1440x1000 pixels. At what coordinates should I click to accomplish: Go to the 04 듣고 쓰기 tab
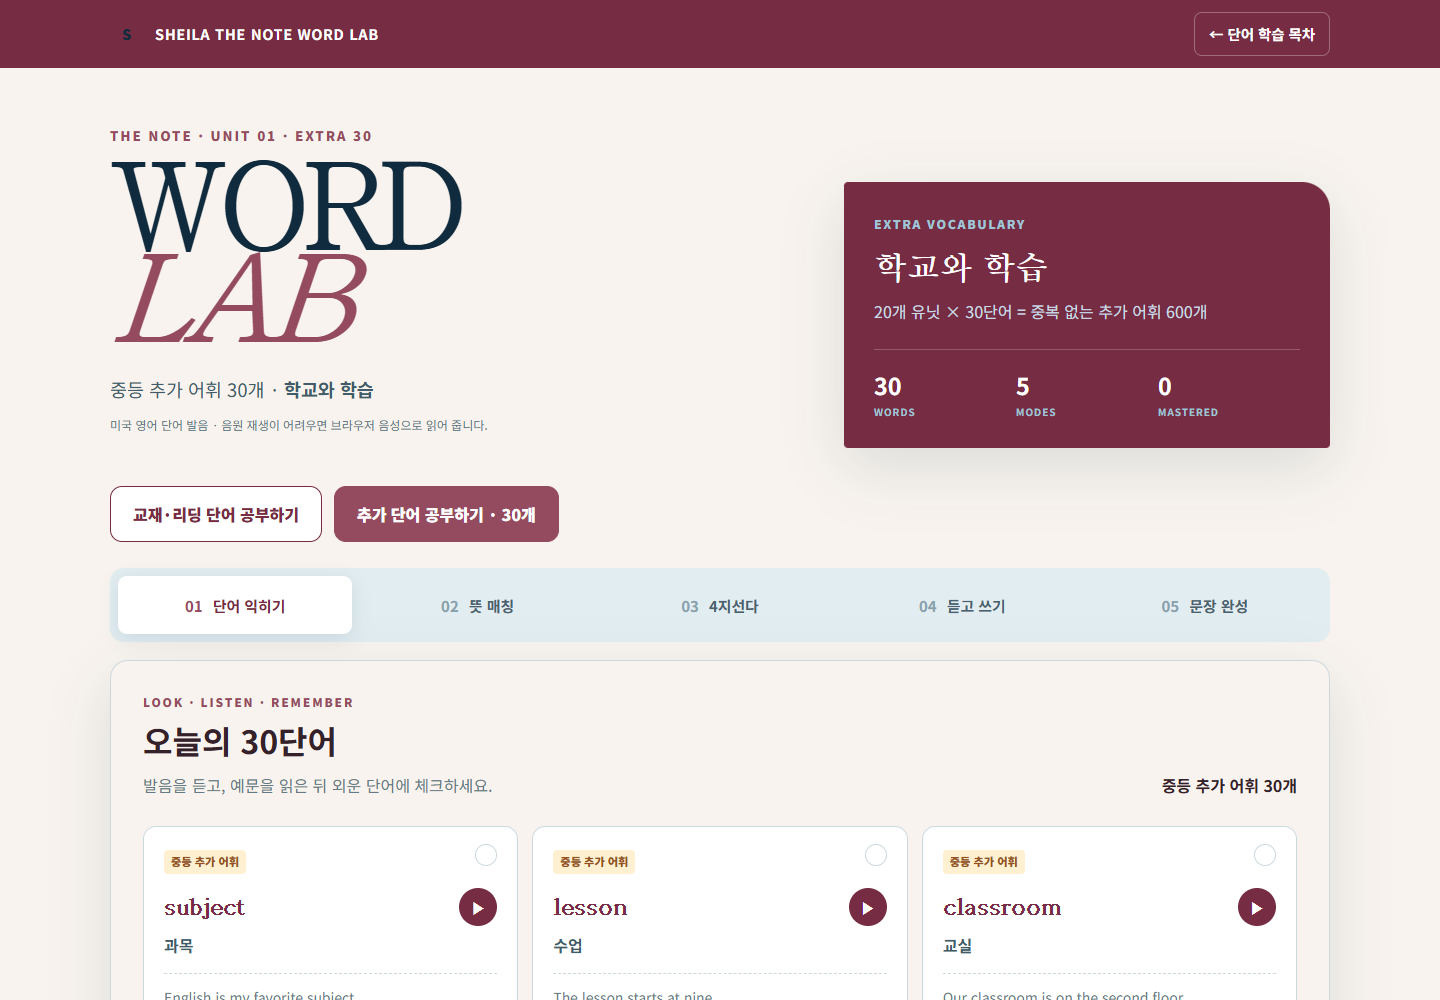tap(962, 605)
